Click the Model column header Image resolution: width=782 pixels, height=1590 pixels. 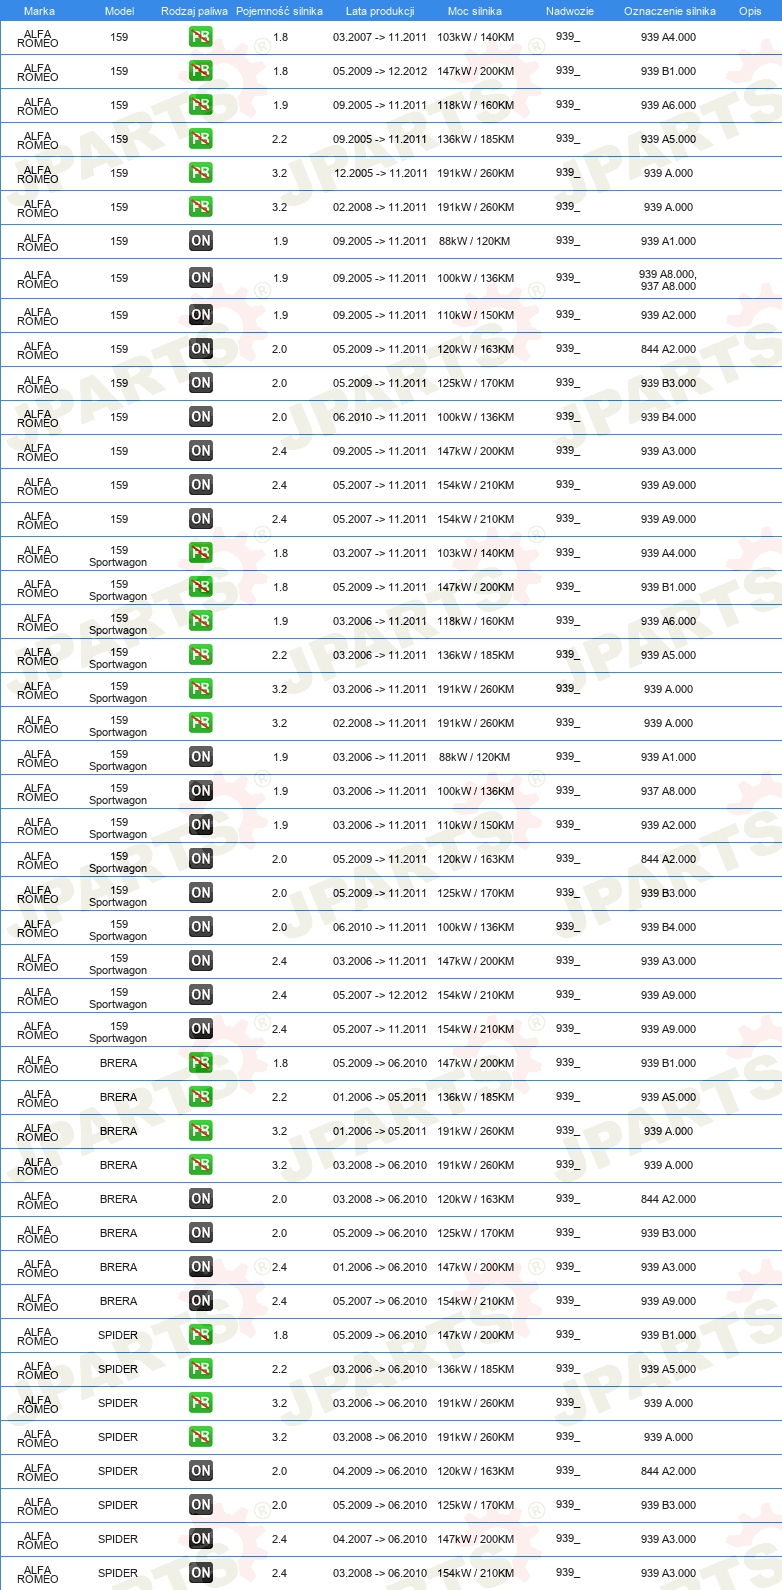click(x=120, y=11)
